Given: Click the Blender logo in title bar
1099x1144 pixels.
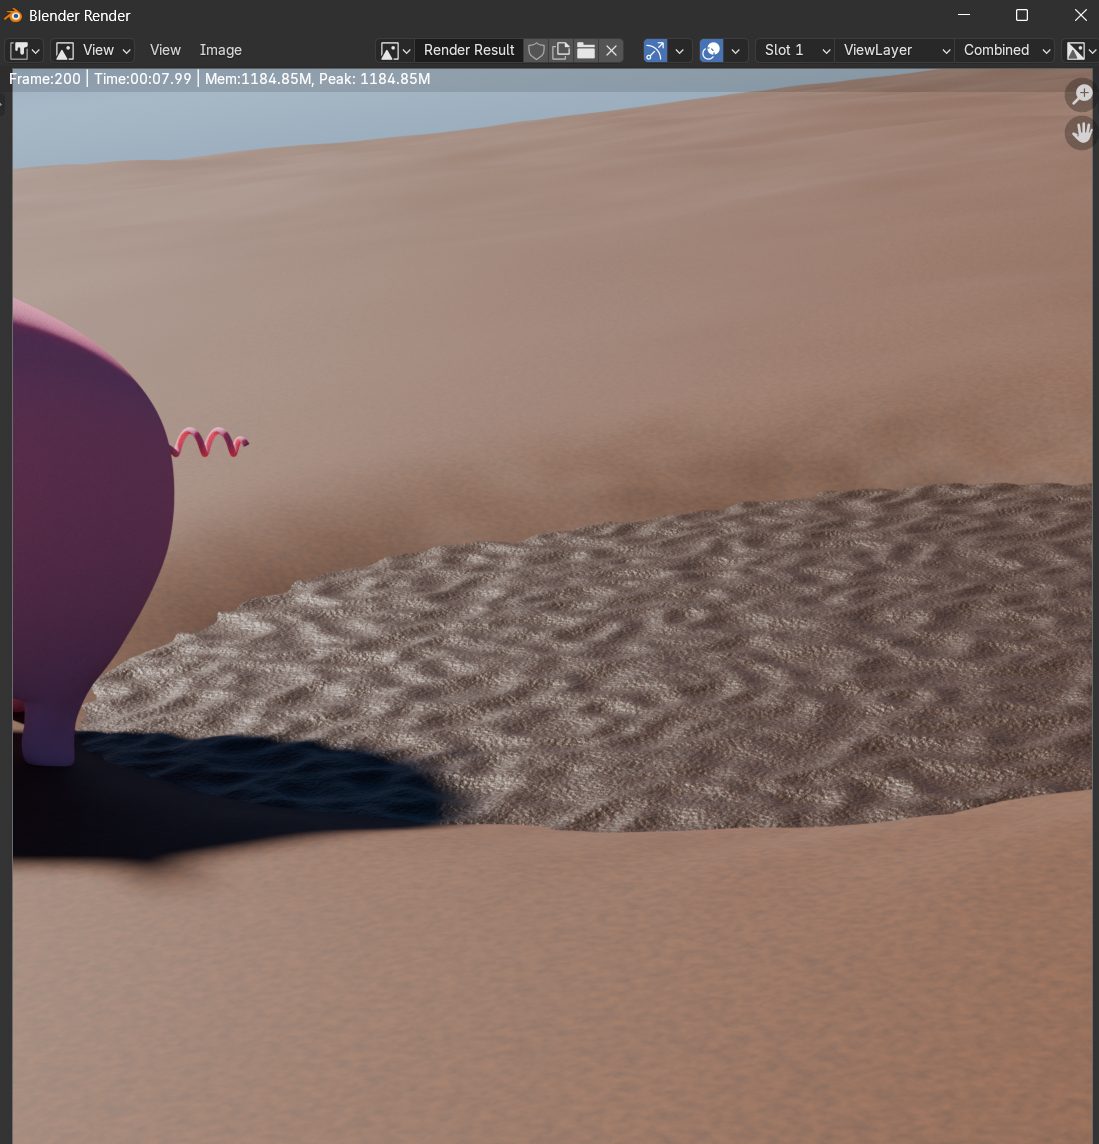Looking at the screenshot, I should (x=13, y=15).
